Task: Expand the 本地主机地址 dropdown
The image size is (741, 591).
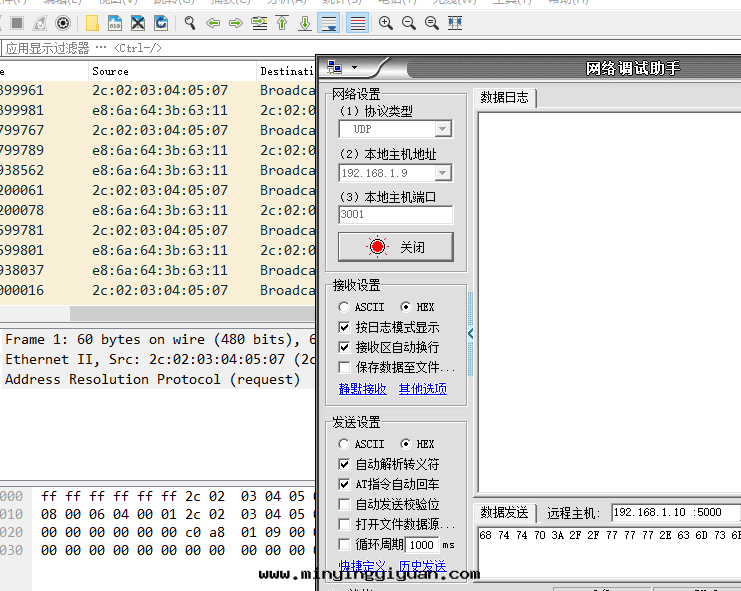Action: pos(442,173)
